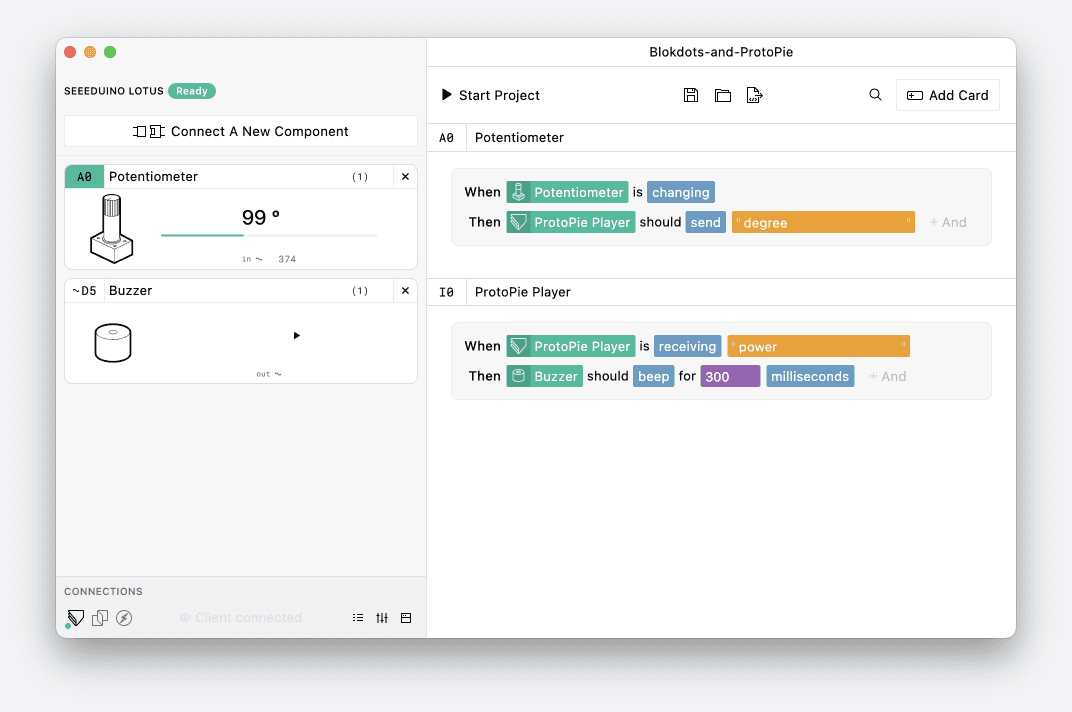Select the Potentiometer illustration
The height and width of the screenshot is (712, 1072).
point(111,228)
